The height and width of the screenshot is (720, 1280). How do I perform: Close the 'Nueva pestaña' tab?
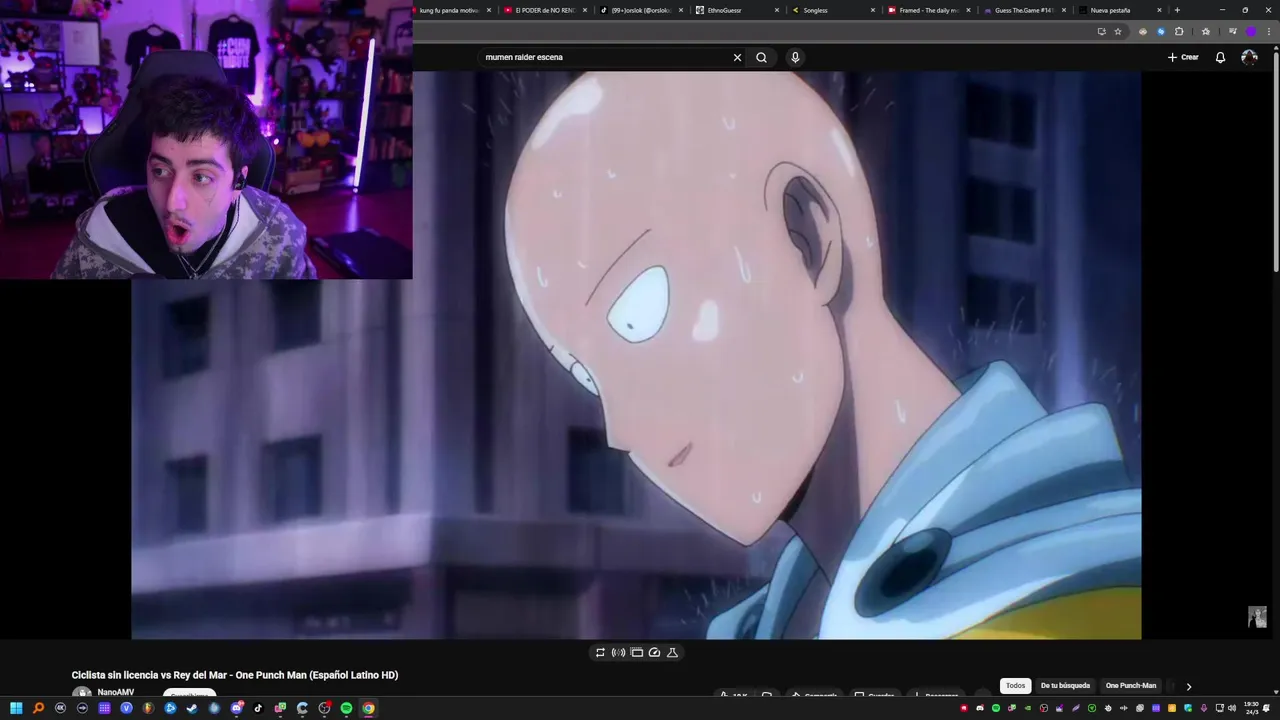[x=1159, y=10]
